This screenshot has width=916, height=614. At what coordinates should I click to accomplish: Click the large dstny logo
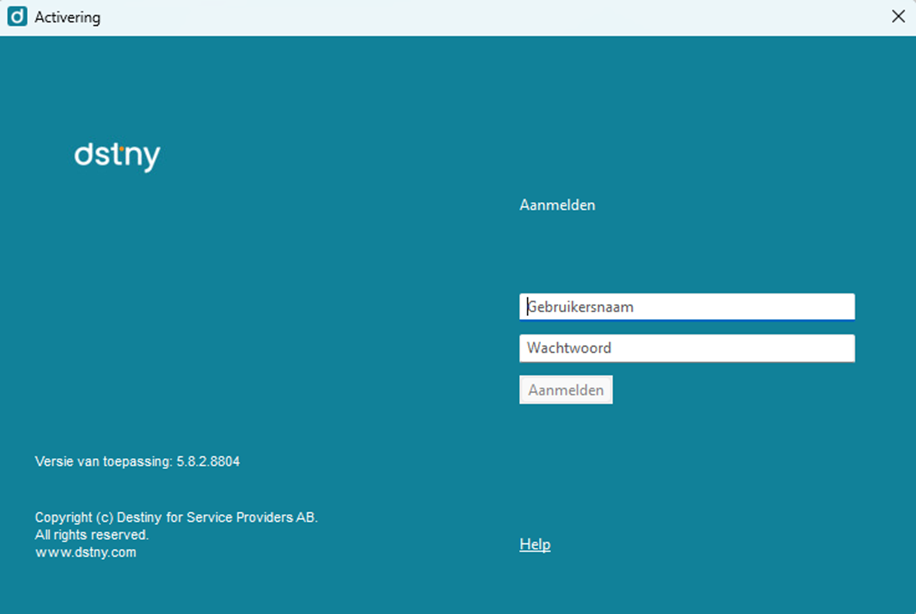pos(117,156)
